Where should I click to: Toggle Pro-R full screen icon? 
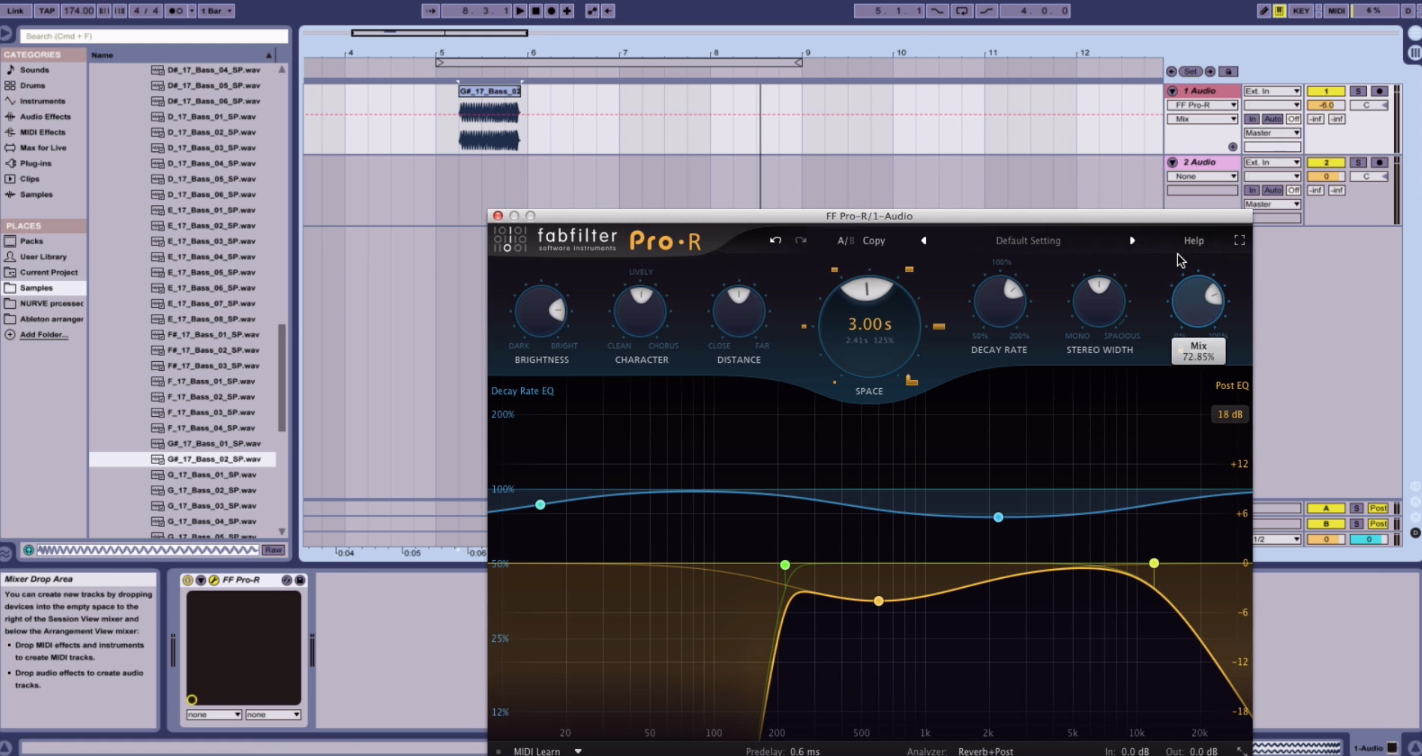coord(1239,240)
